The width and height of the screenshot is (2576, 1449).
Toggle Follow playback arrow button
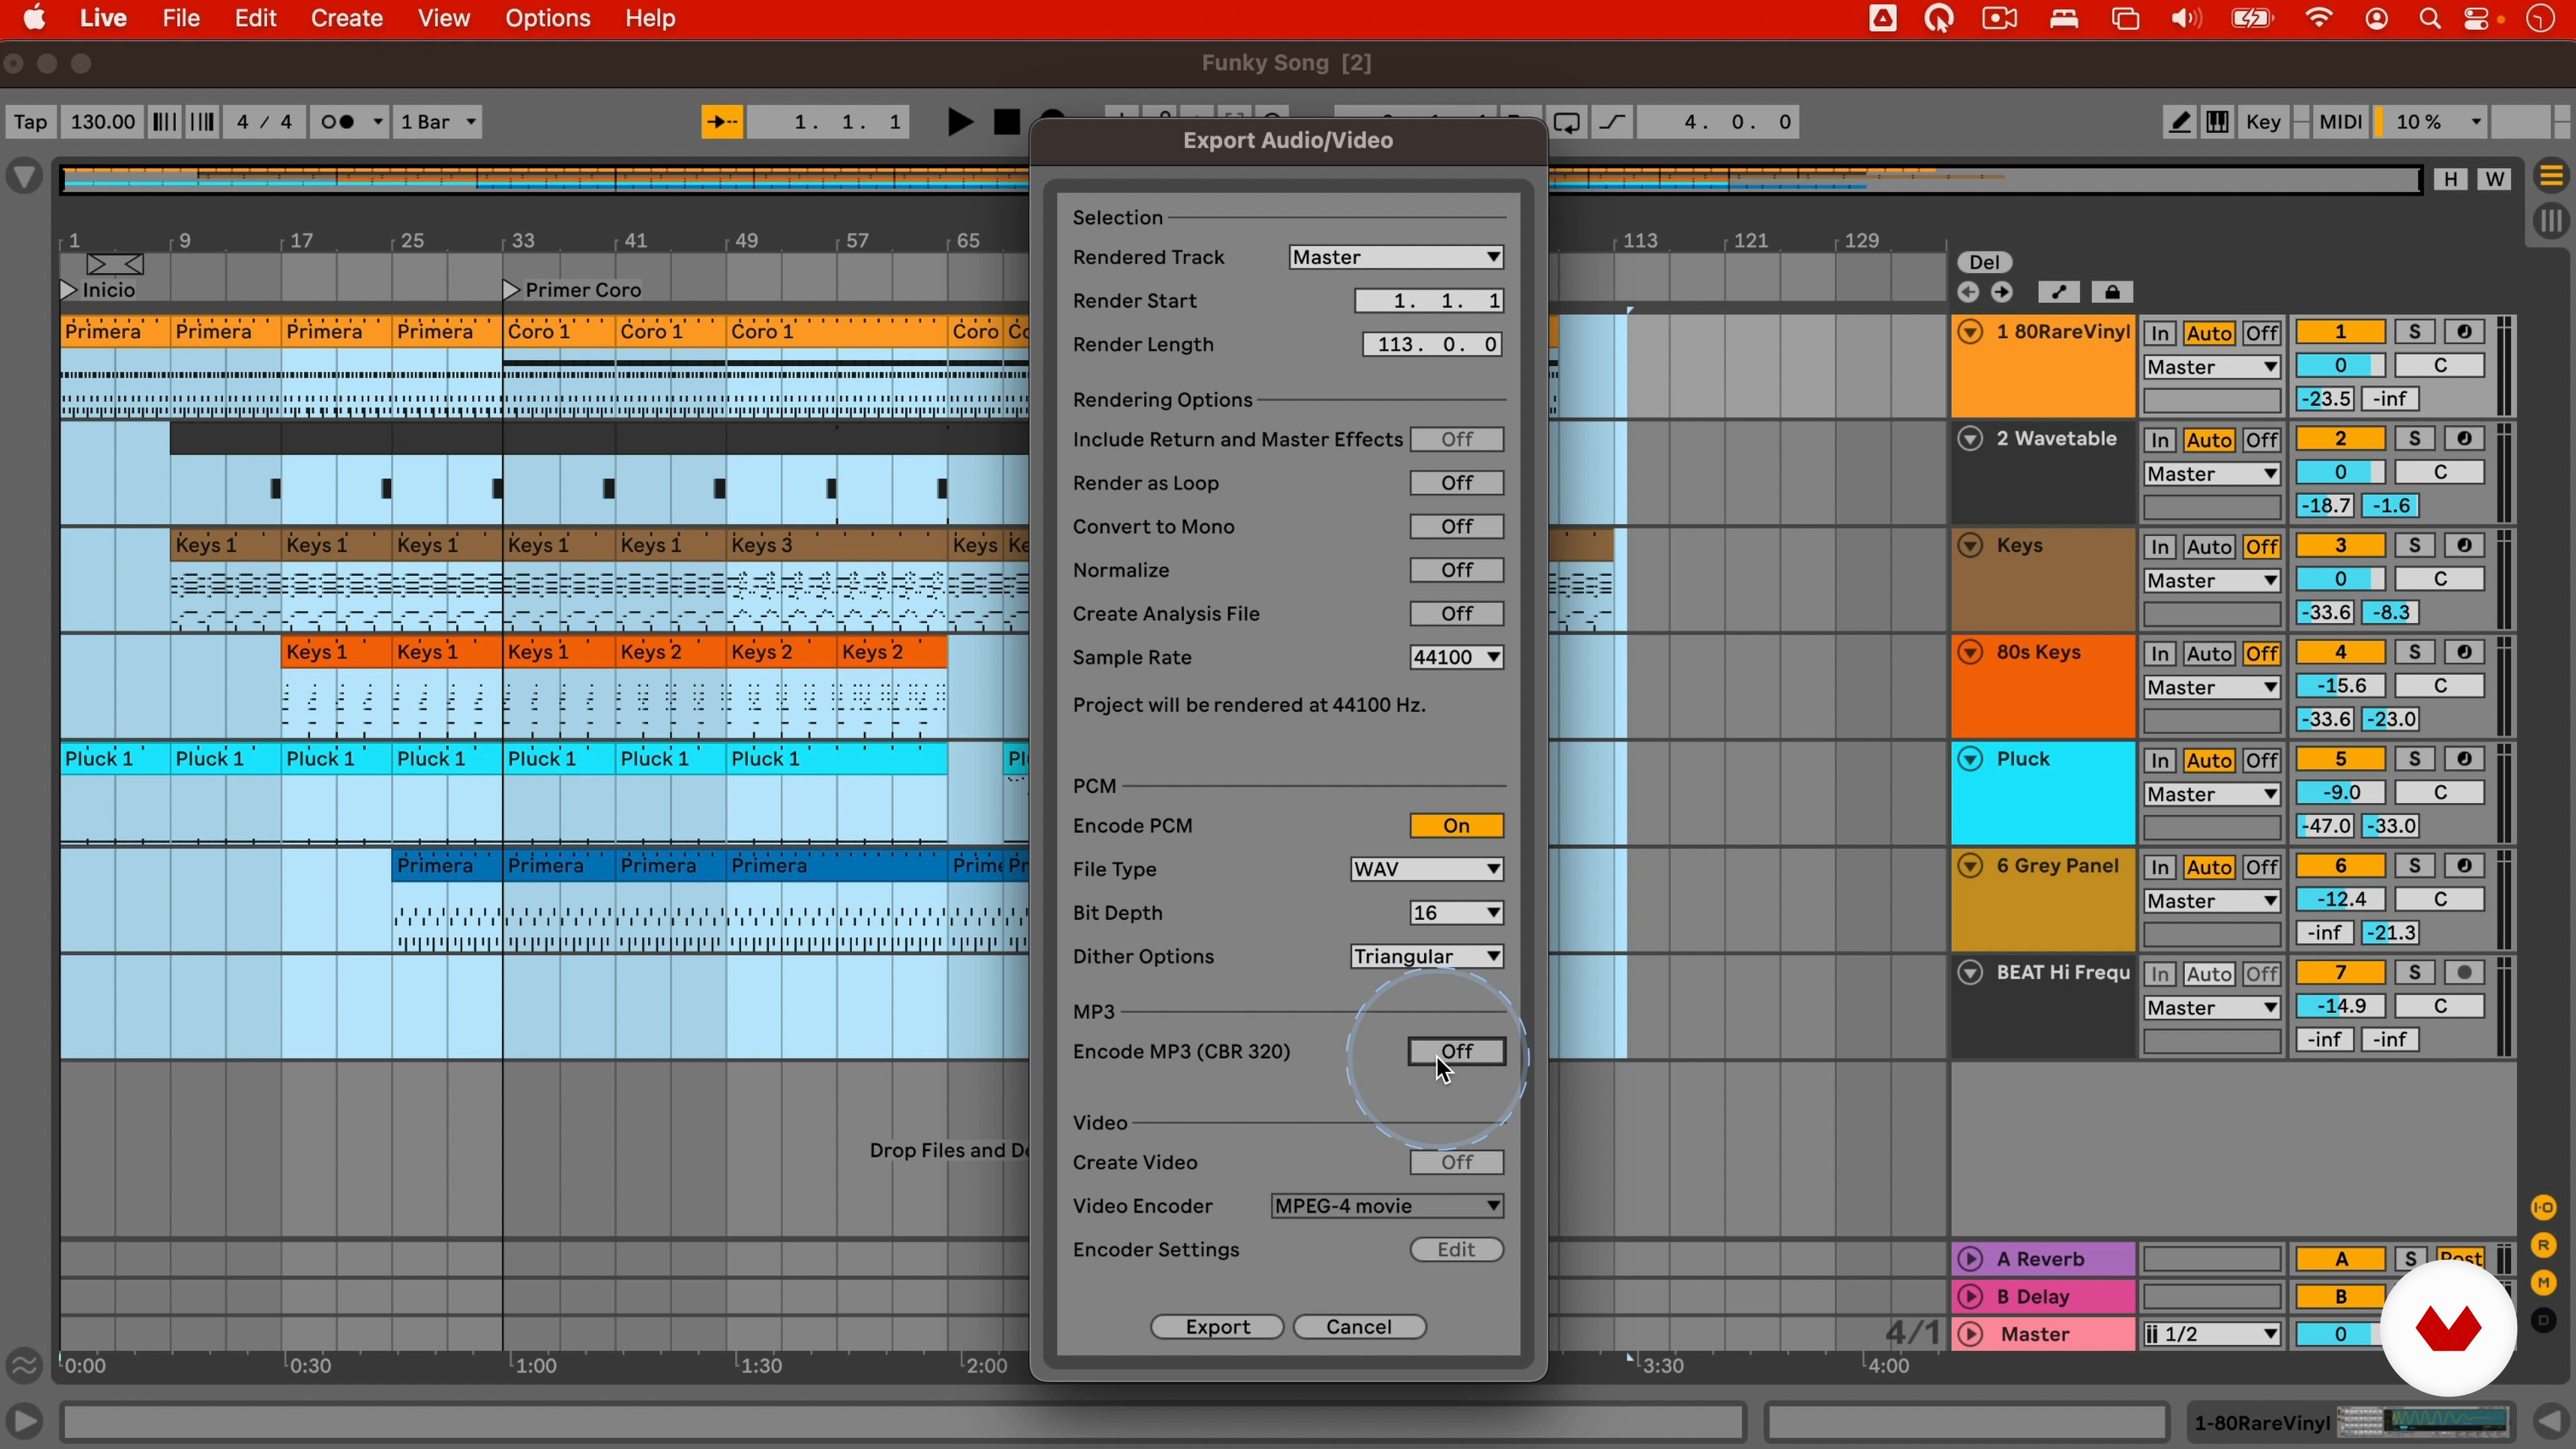[x=721, y=122]
